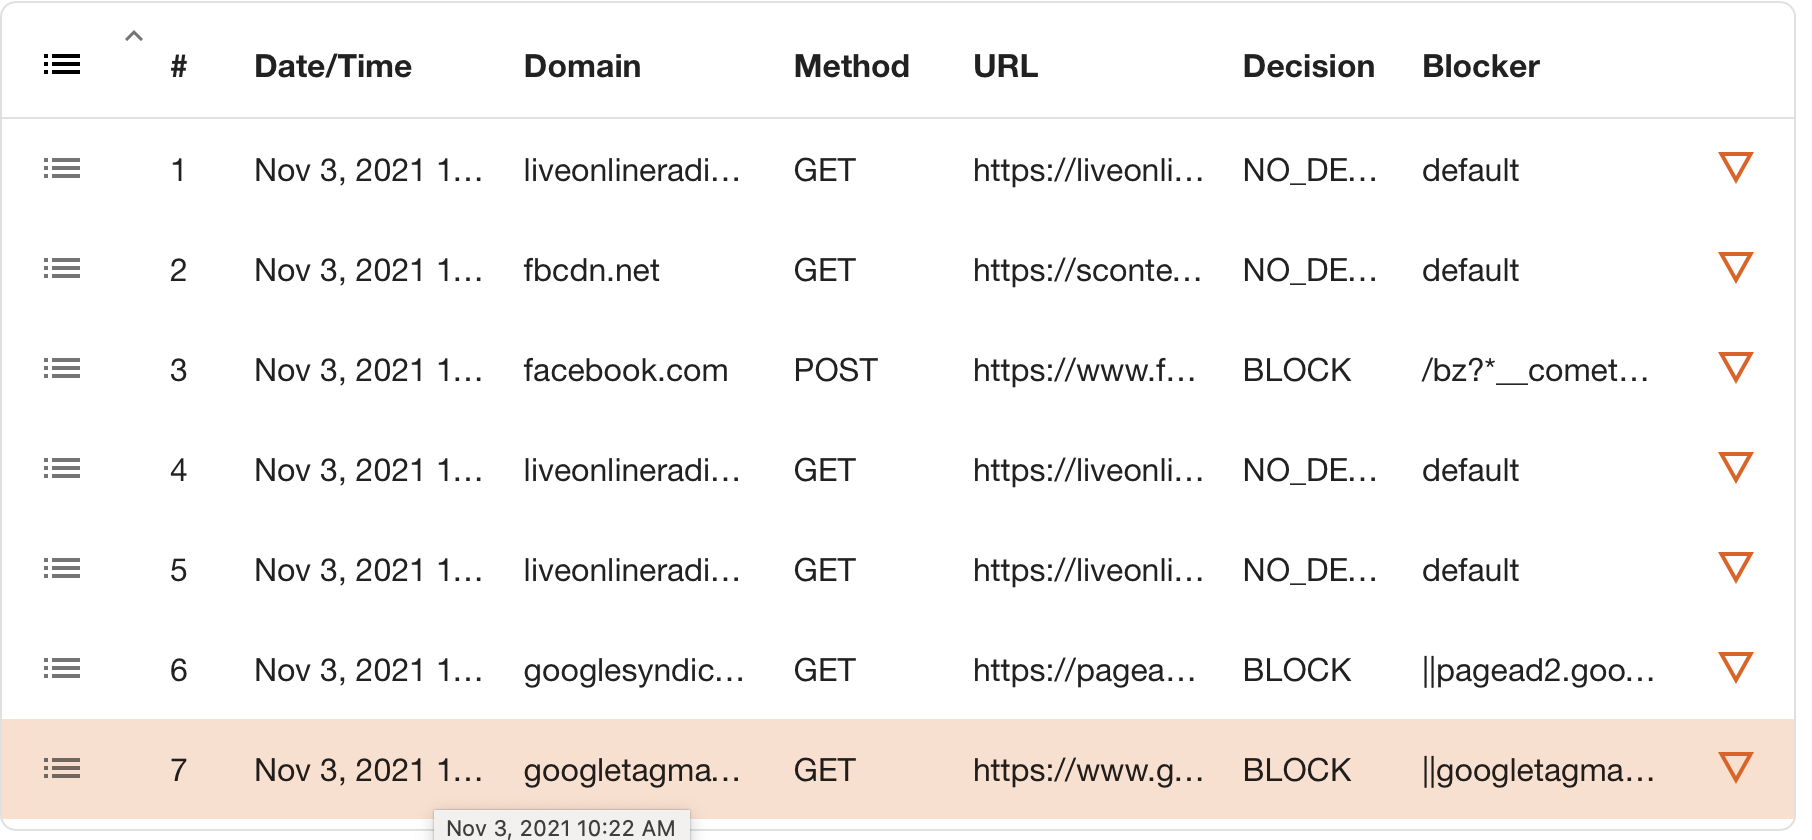The width and height of the screenshot is (1812, 840).
Task: Sort by the Method column header
Action: click(x=851, y=66)
